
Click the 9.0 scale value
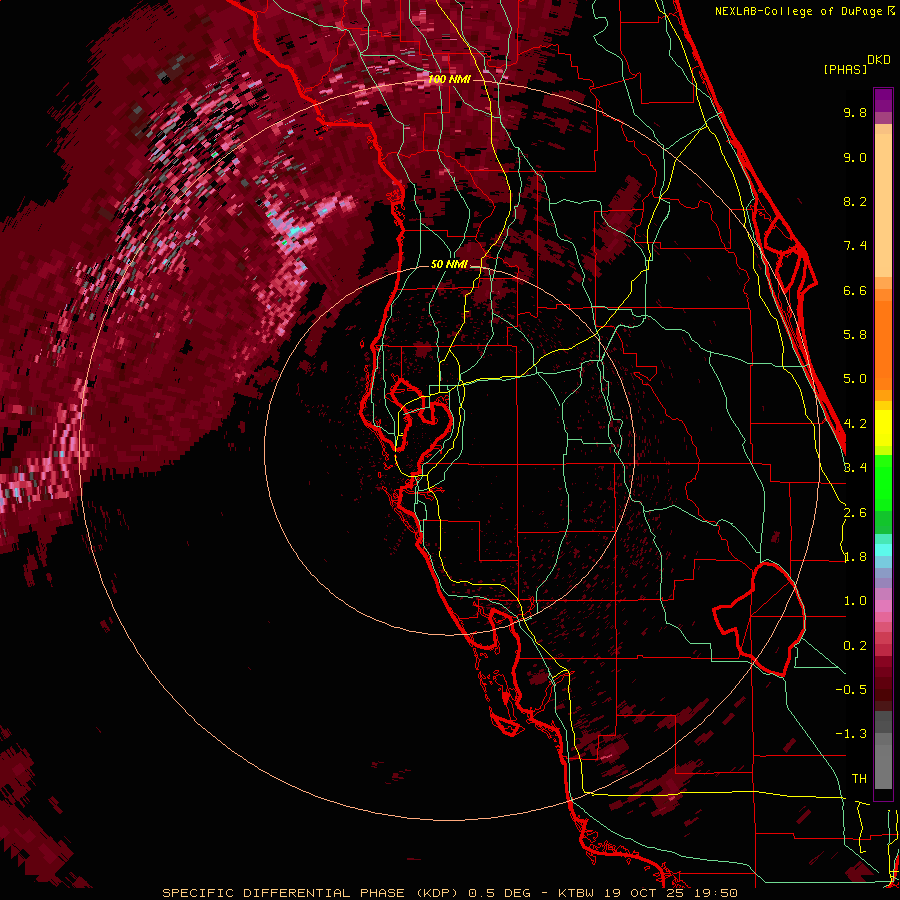click(x=855, y=157)
